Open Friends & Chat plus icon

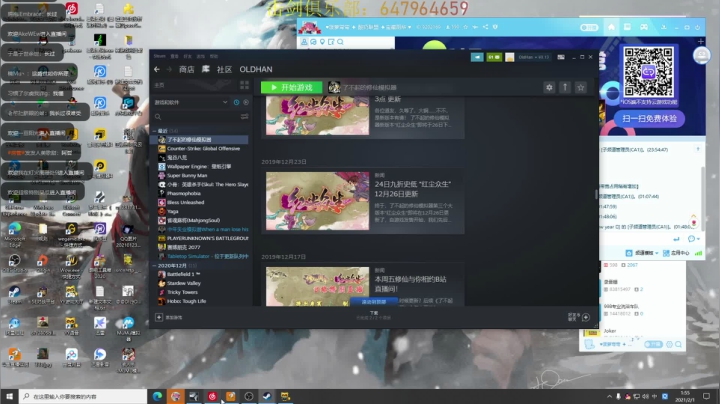coord(586,317)
